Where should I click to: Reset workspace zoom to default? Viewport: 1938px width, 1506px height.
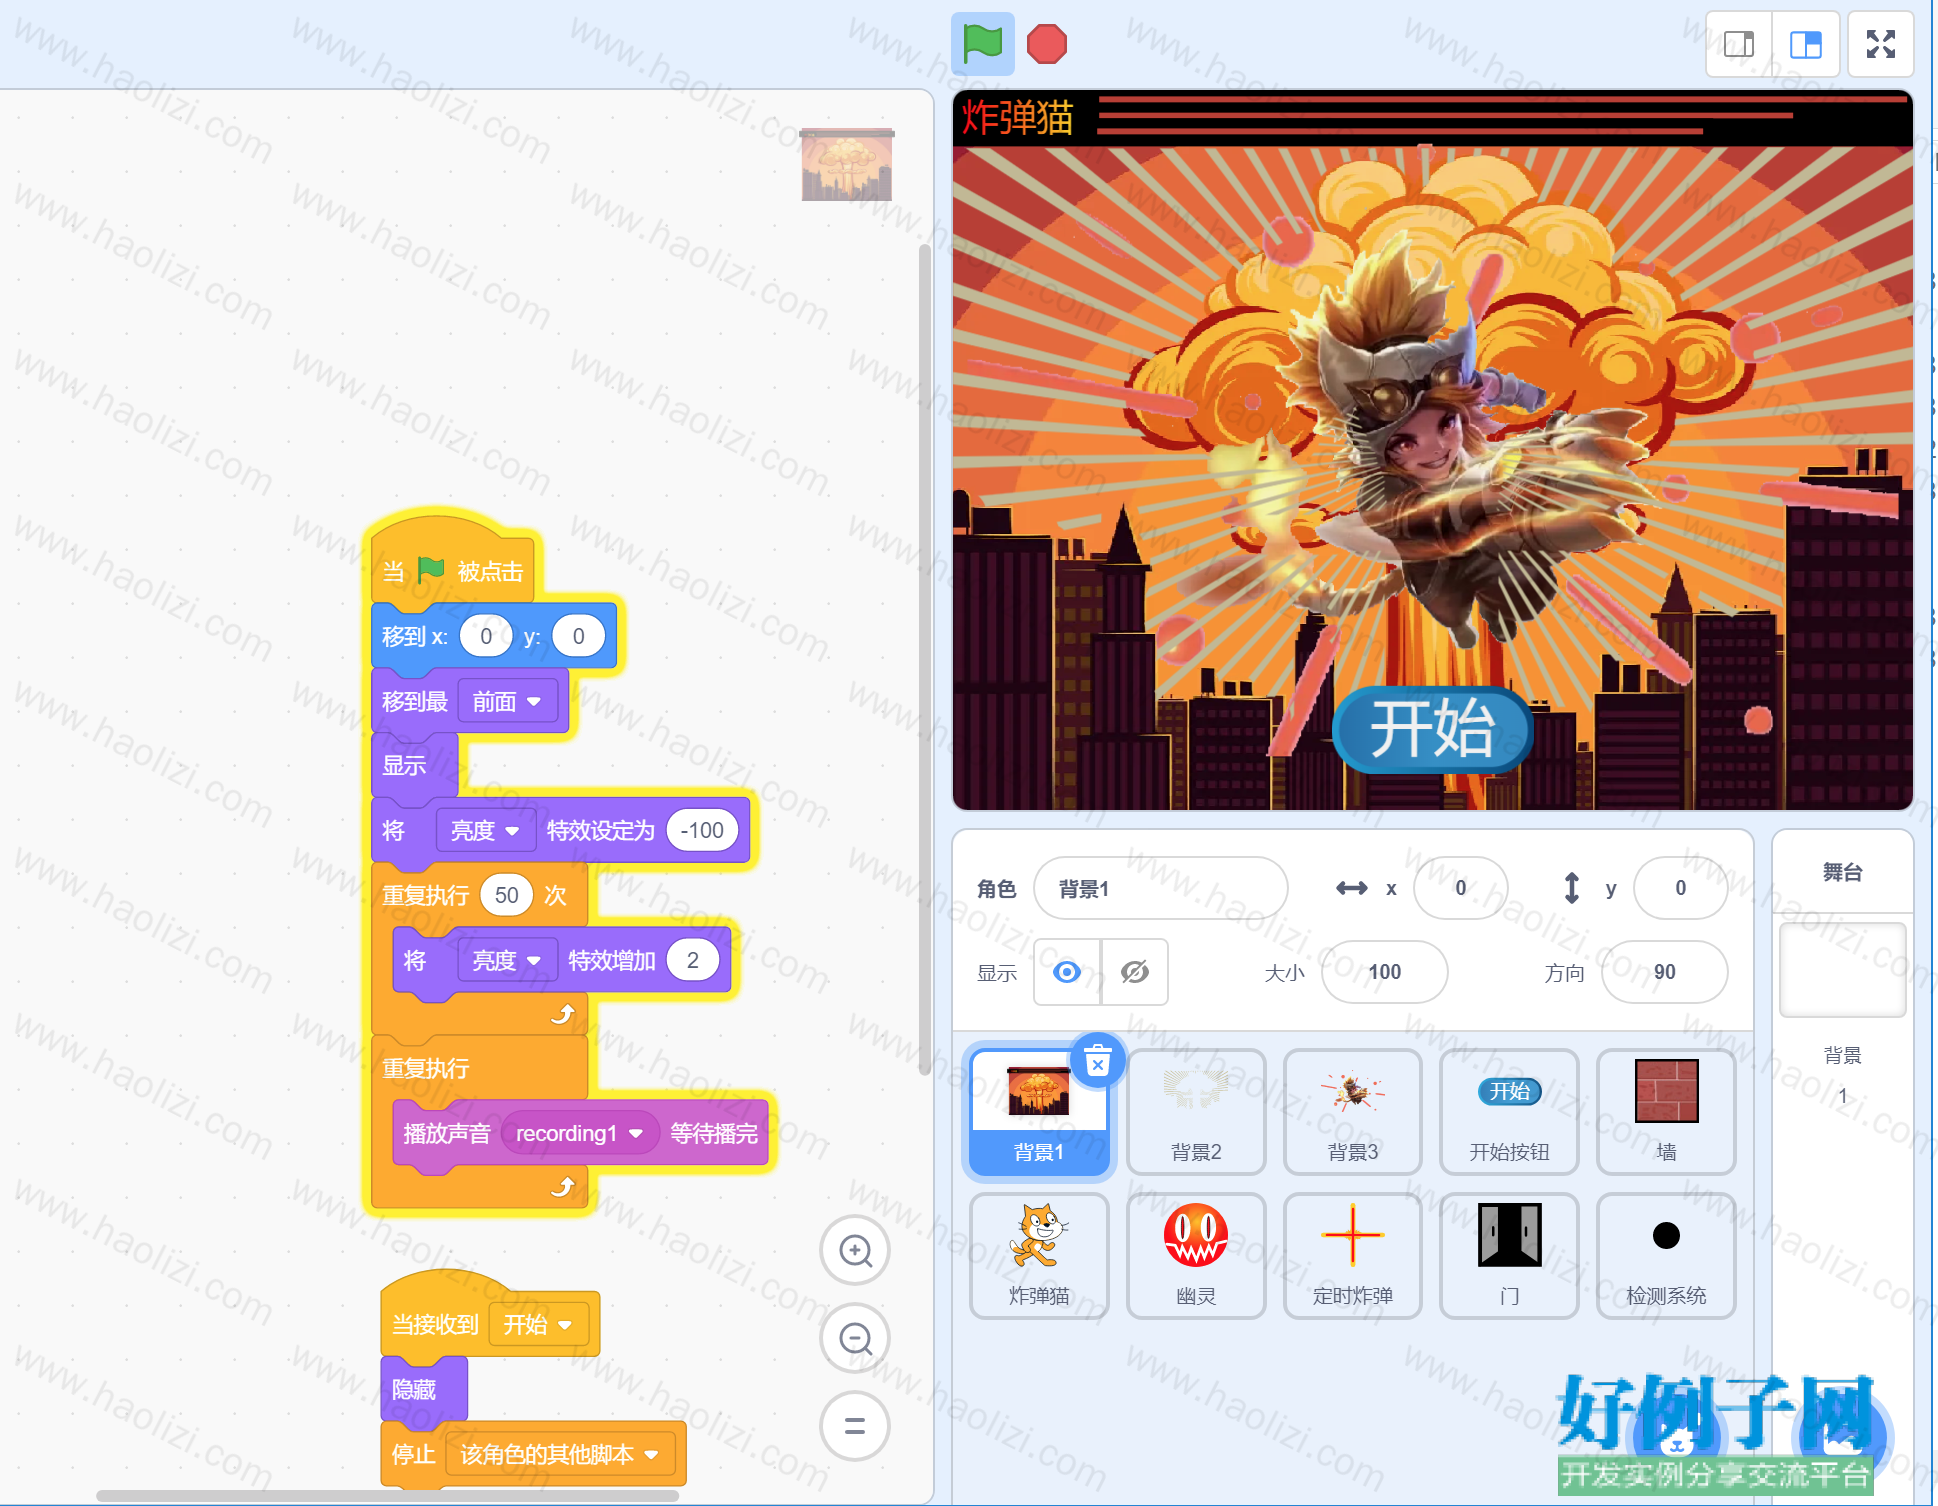pos(855,1426)
